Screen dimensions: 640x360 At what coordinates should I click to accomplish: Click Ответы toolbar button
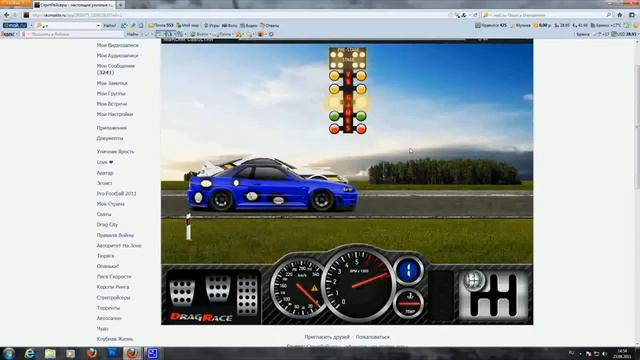click(x=269, y=25)
